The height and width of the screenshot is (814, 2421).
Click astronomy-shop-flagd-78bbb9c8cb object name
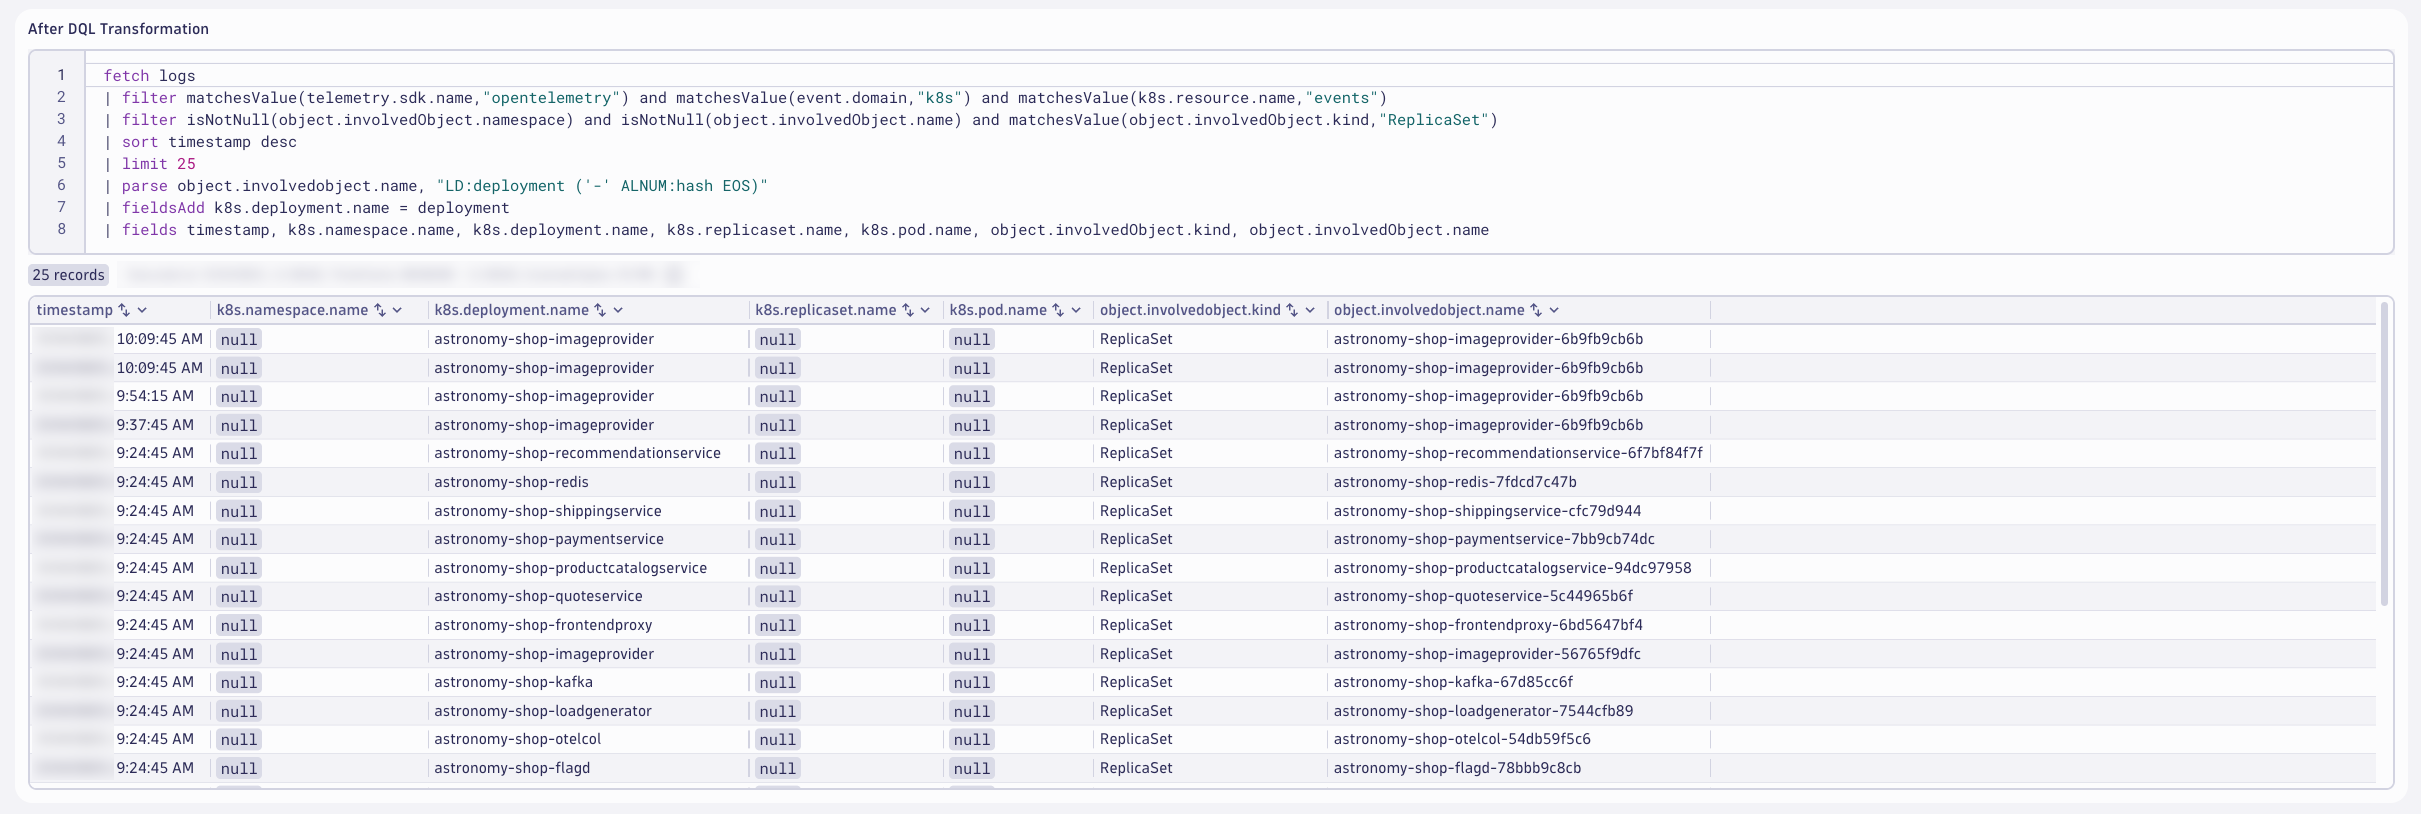(1457, 768)
